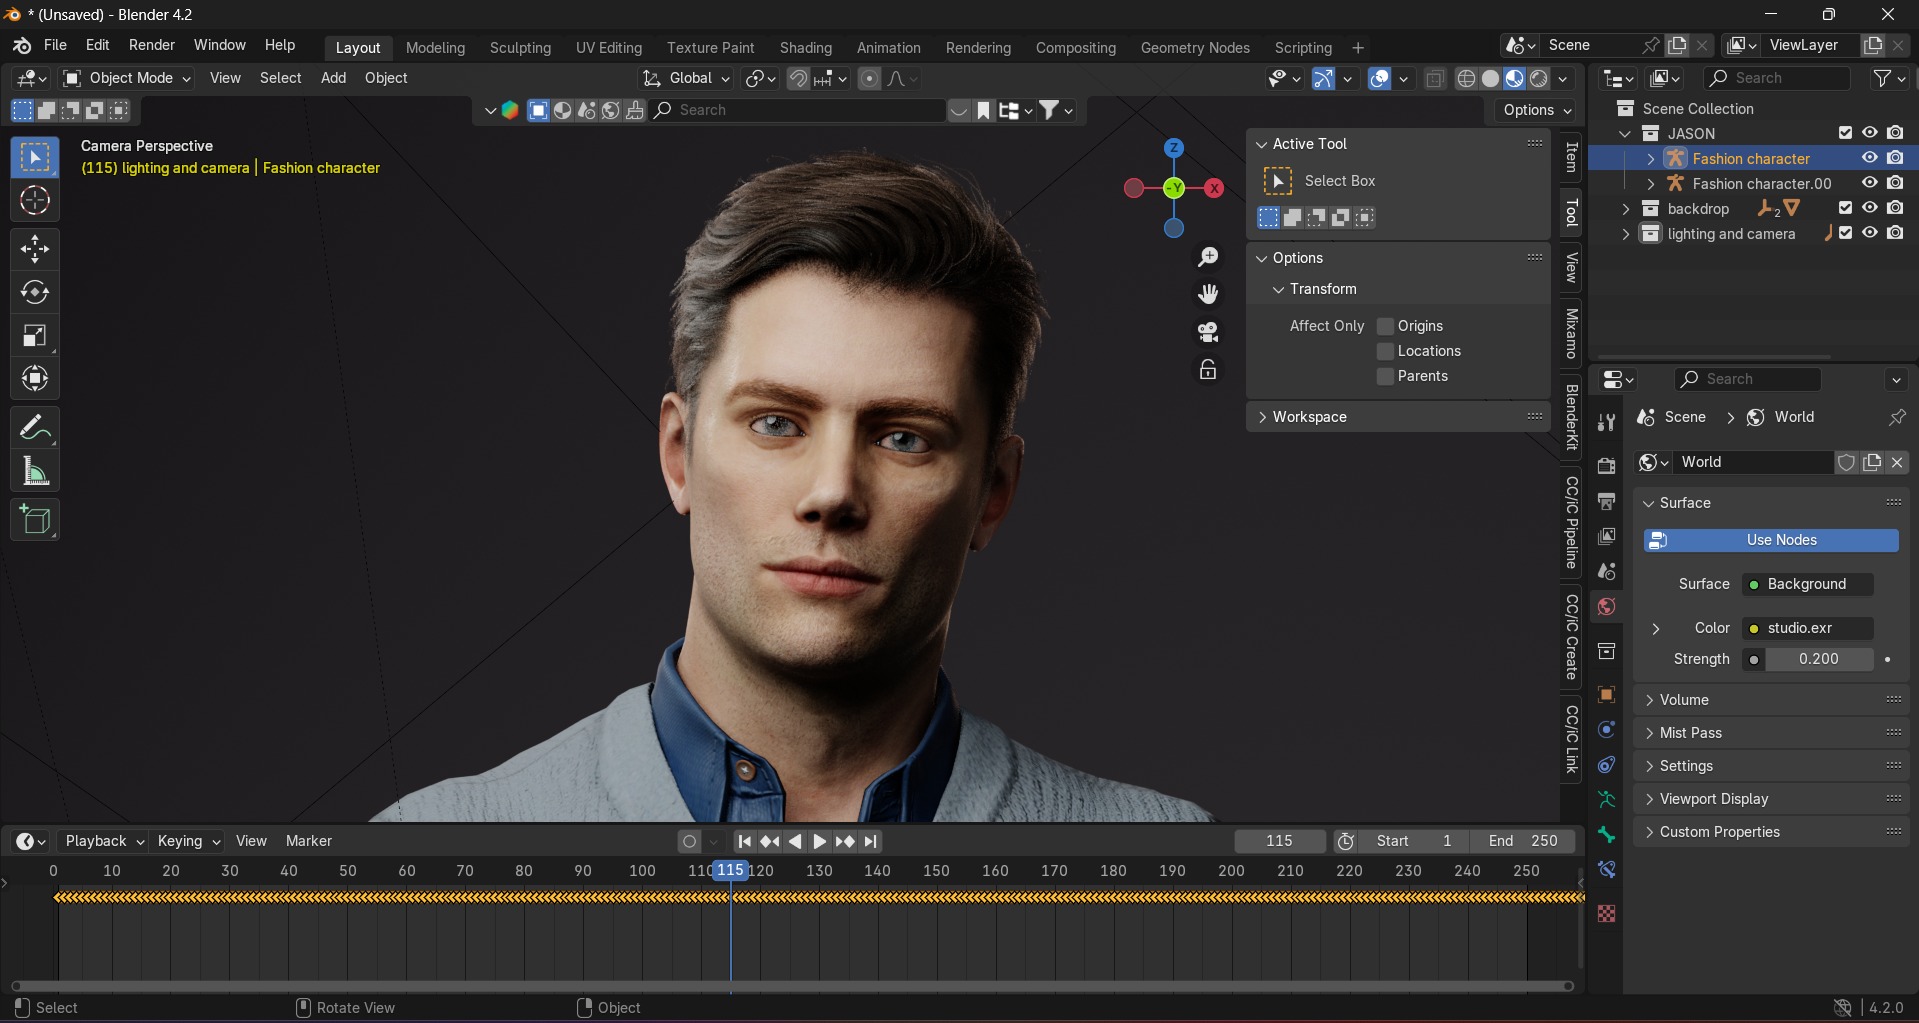Open the Object properties tab
Image resolution: width=1919 pixels, height=1023 pixels.
tap(1606, 694)
